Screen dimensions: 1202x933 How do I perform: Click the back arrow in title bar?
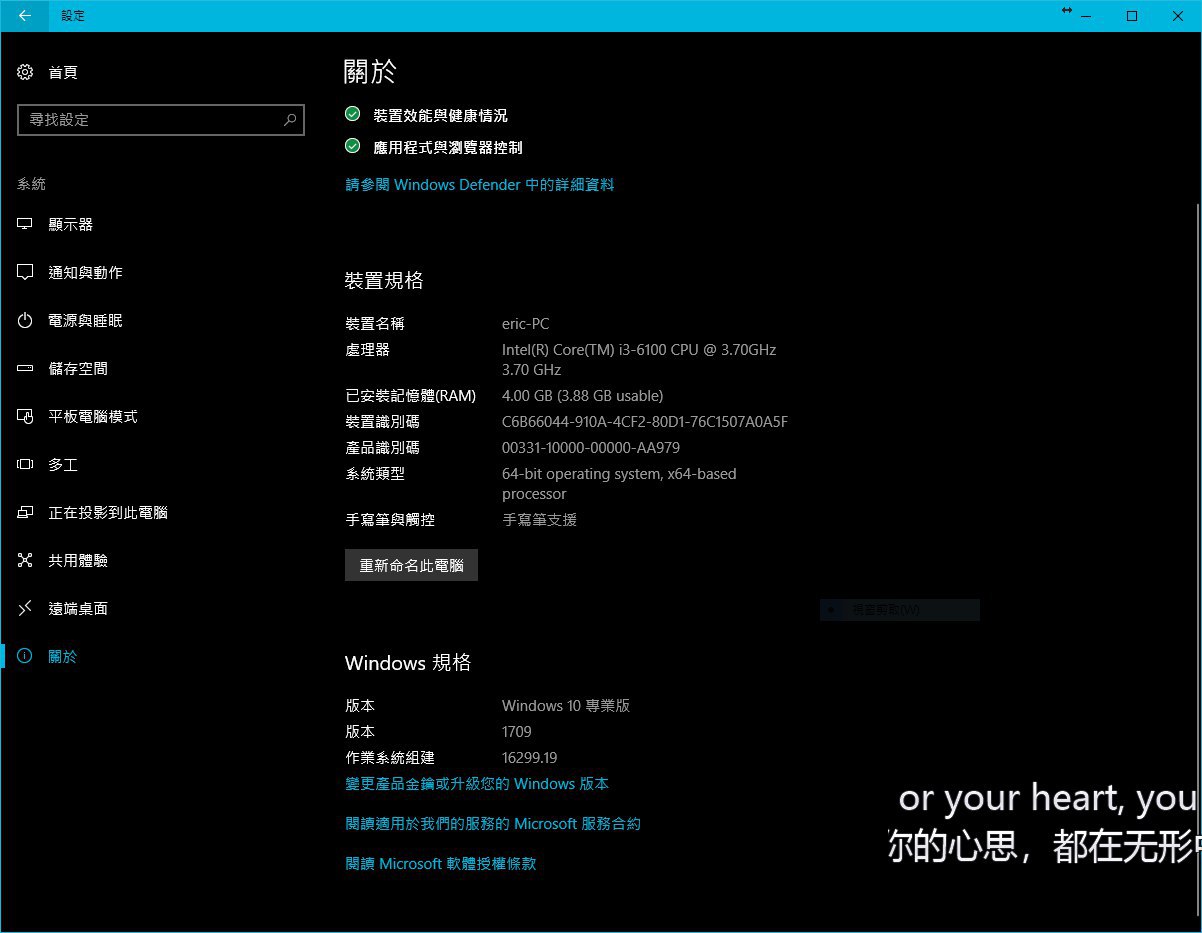pyautogui.click(x=24, y=16)
